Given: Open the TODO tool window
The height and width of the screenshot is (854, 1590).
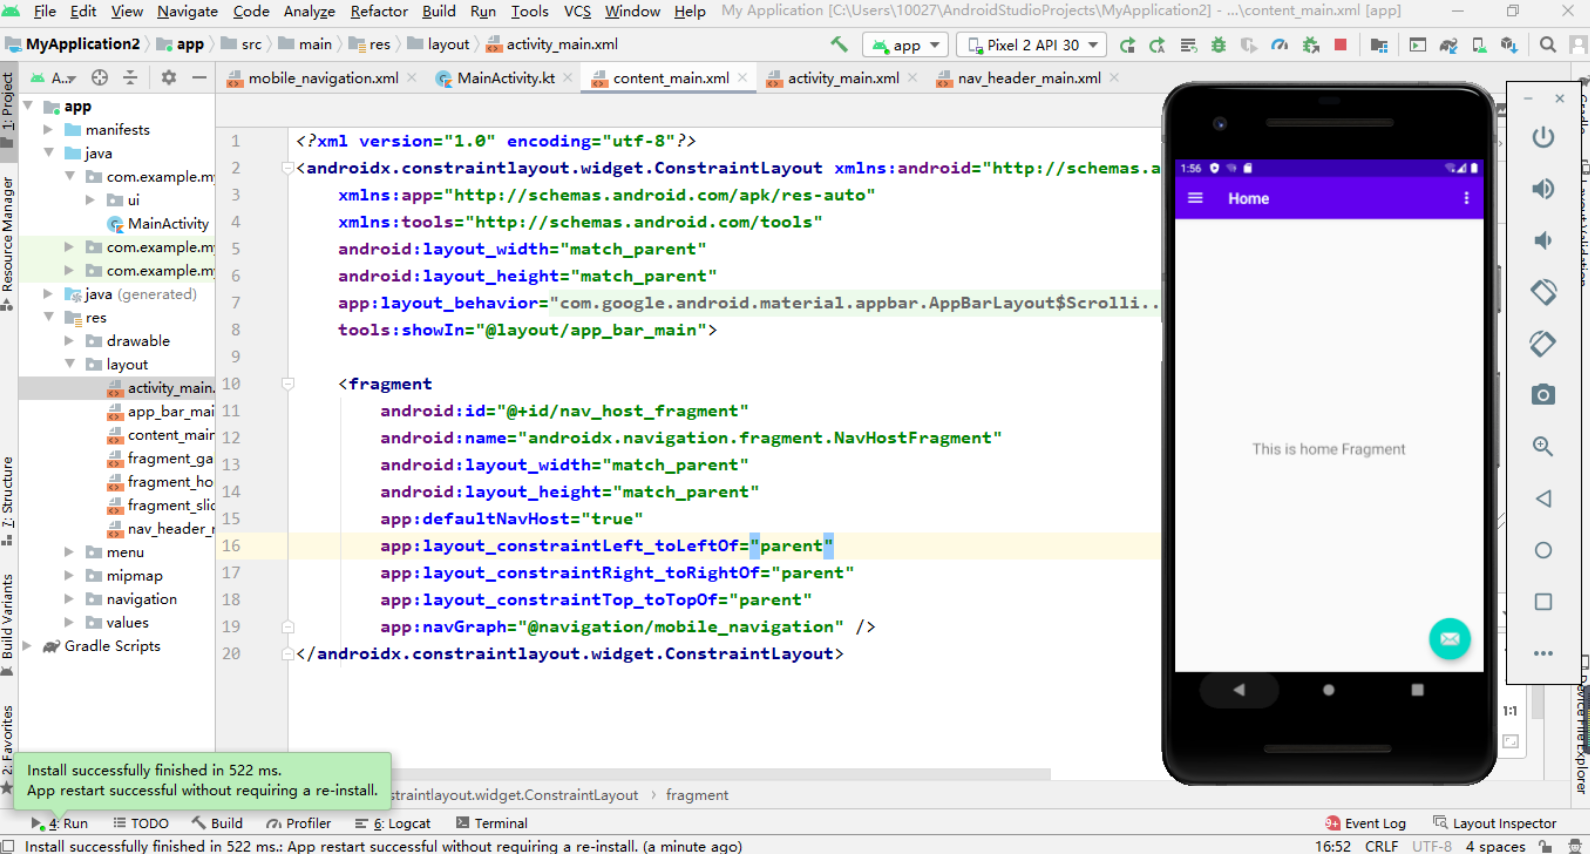Looking at the screenshot, I should (x=140, y=823).
